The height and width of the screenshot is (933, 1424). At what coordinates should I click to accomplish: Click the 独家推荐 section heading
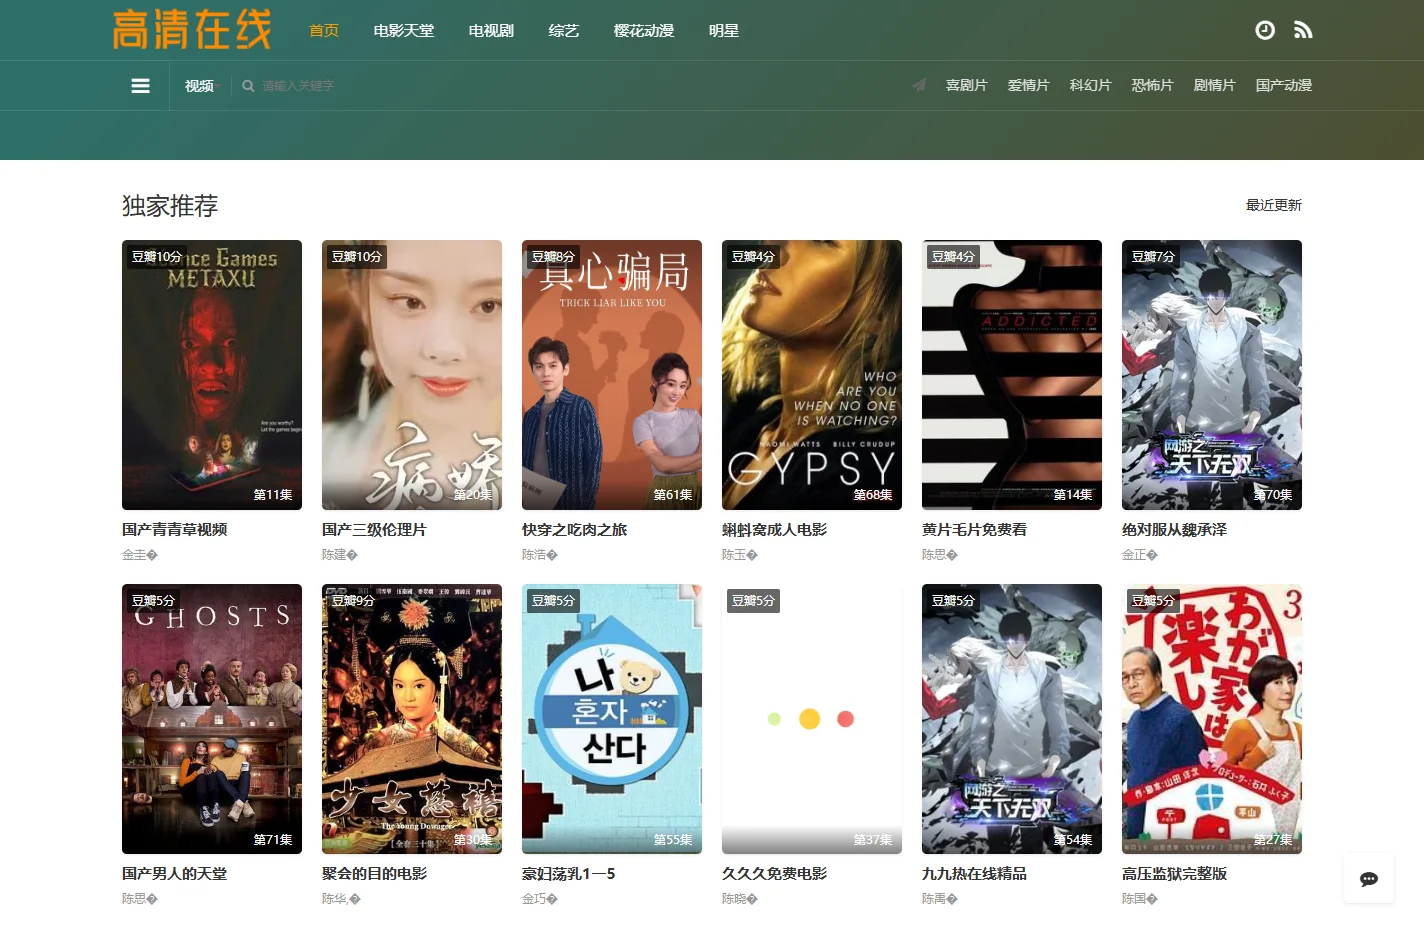coord(170,206)
